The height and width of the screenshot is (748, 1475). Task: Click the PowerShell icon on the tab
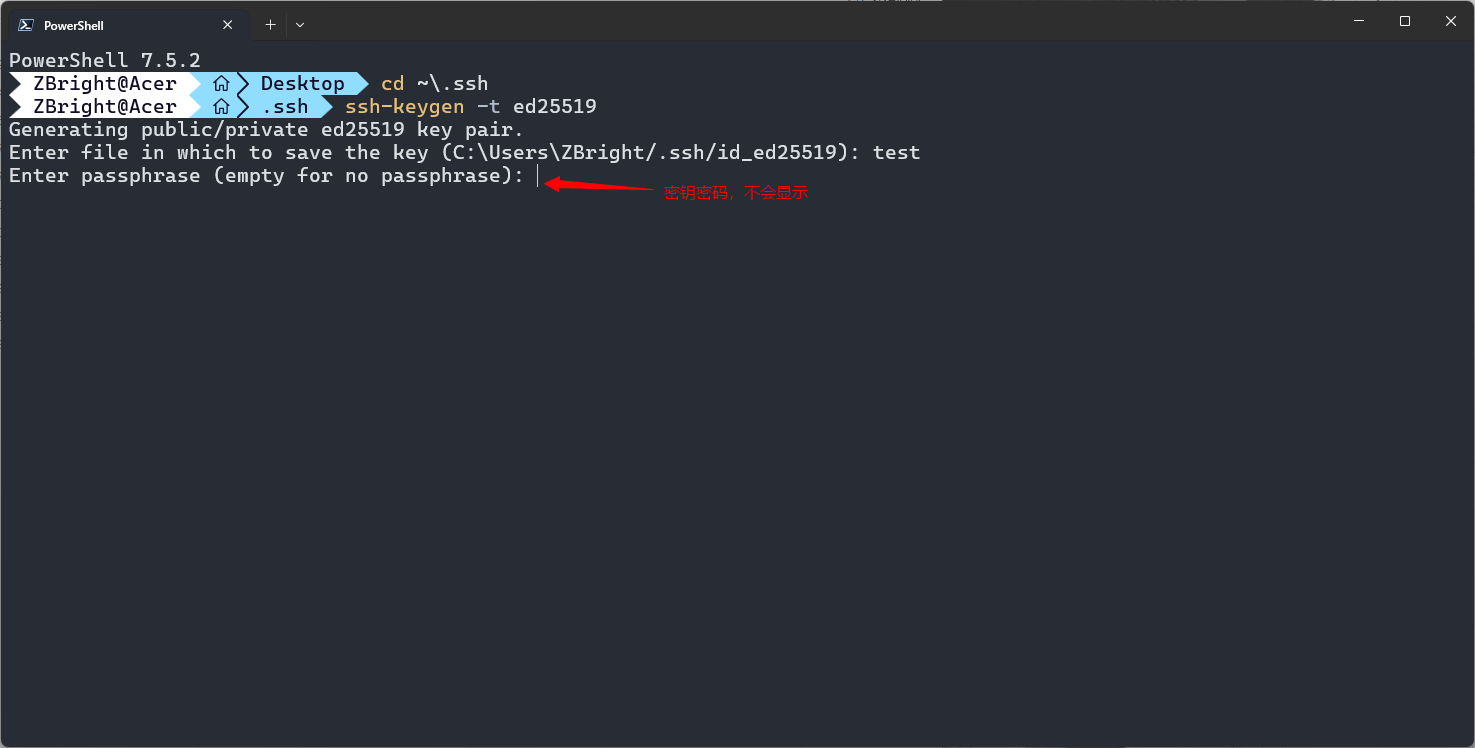pyautogui.click(x=26, y=25)
